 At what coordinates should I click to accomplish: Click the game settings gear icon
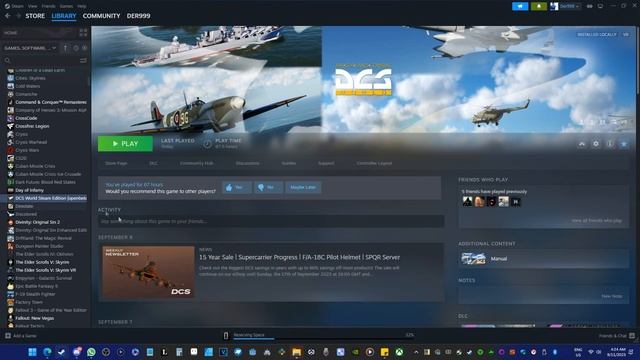596,144
